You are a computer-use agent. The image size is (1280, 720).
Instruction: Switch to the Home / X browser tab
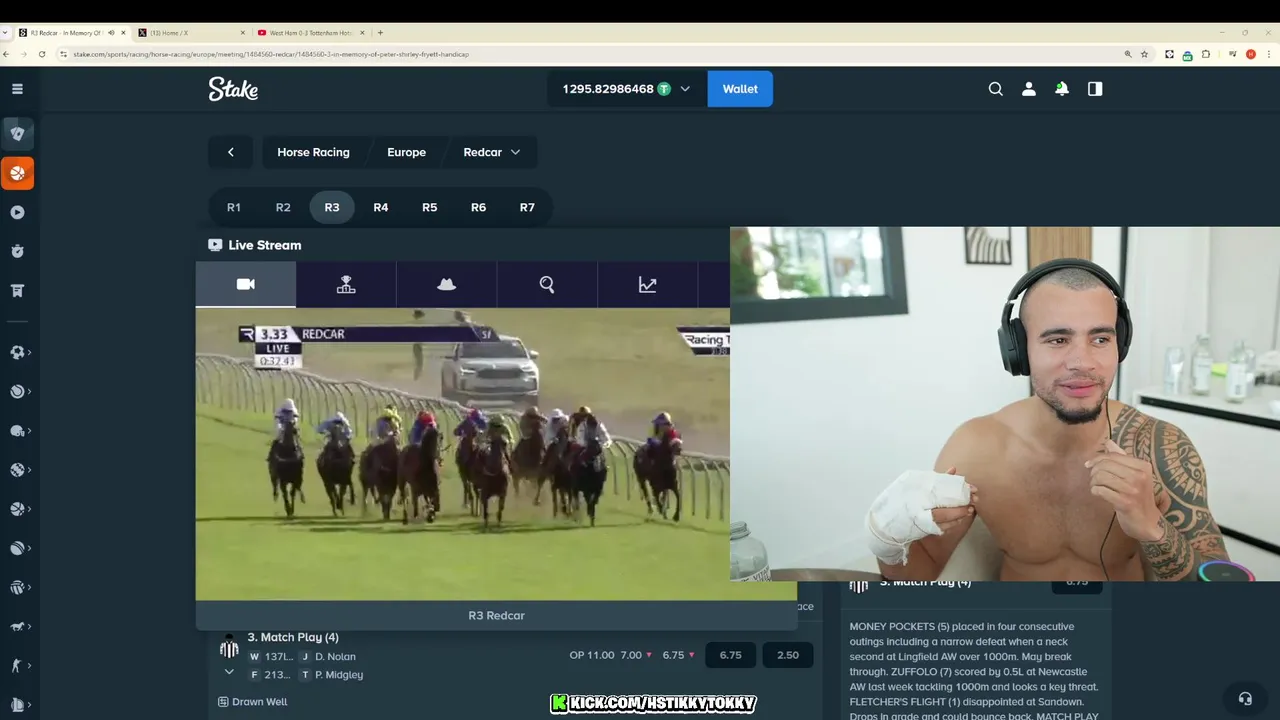point(190,33)
